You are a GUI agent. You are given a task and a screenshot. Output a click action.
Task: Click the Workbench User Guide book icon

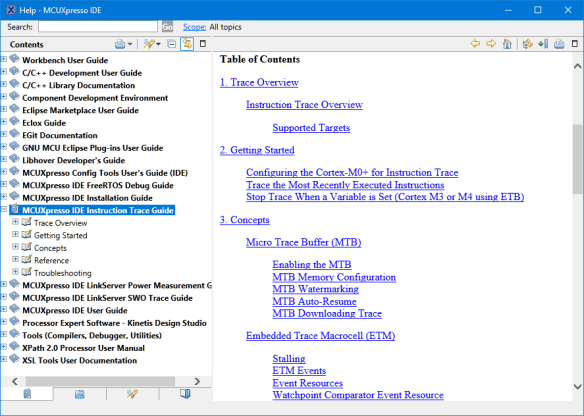15,58
